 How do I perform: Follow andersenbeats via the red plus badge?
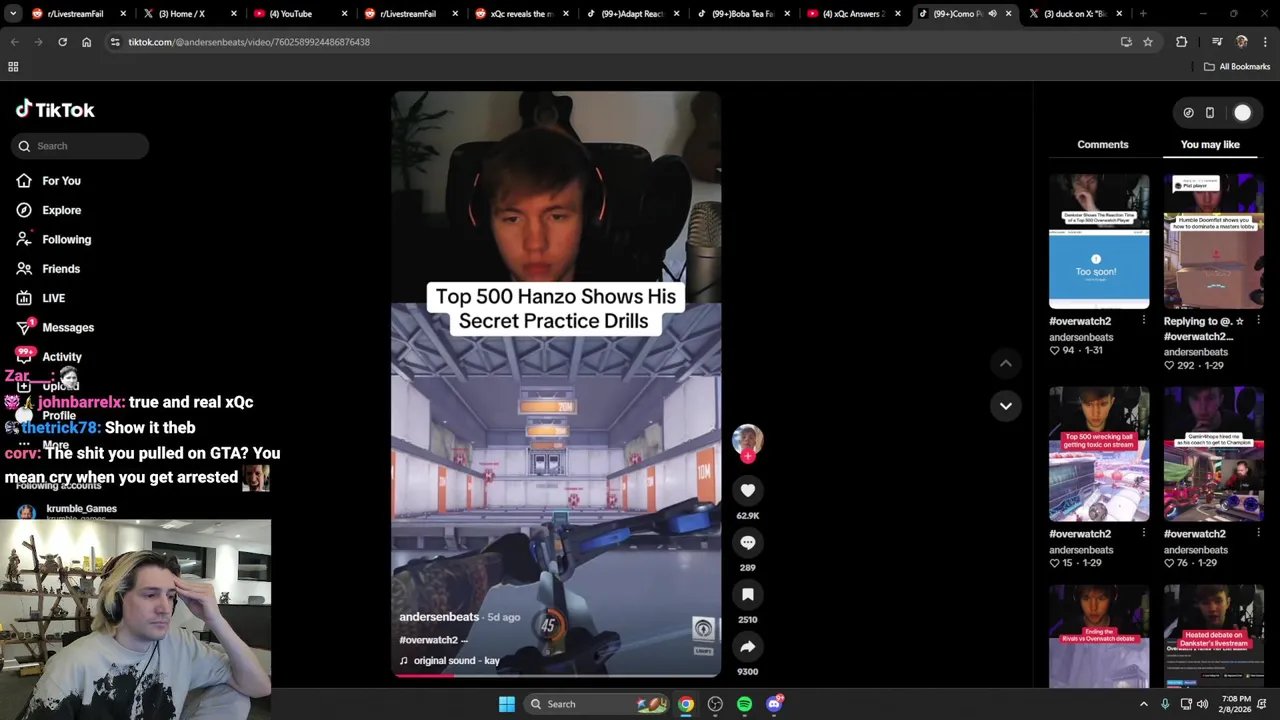(x=747, y=456)
